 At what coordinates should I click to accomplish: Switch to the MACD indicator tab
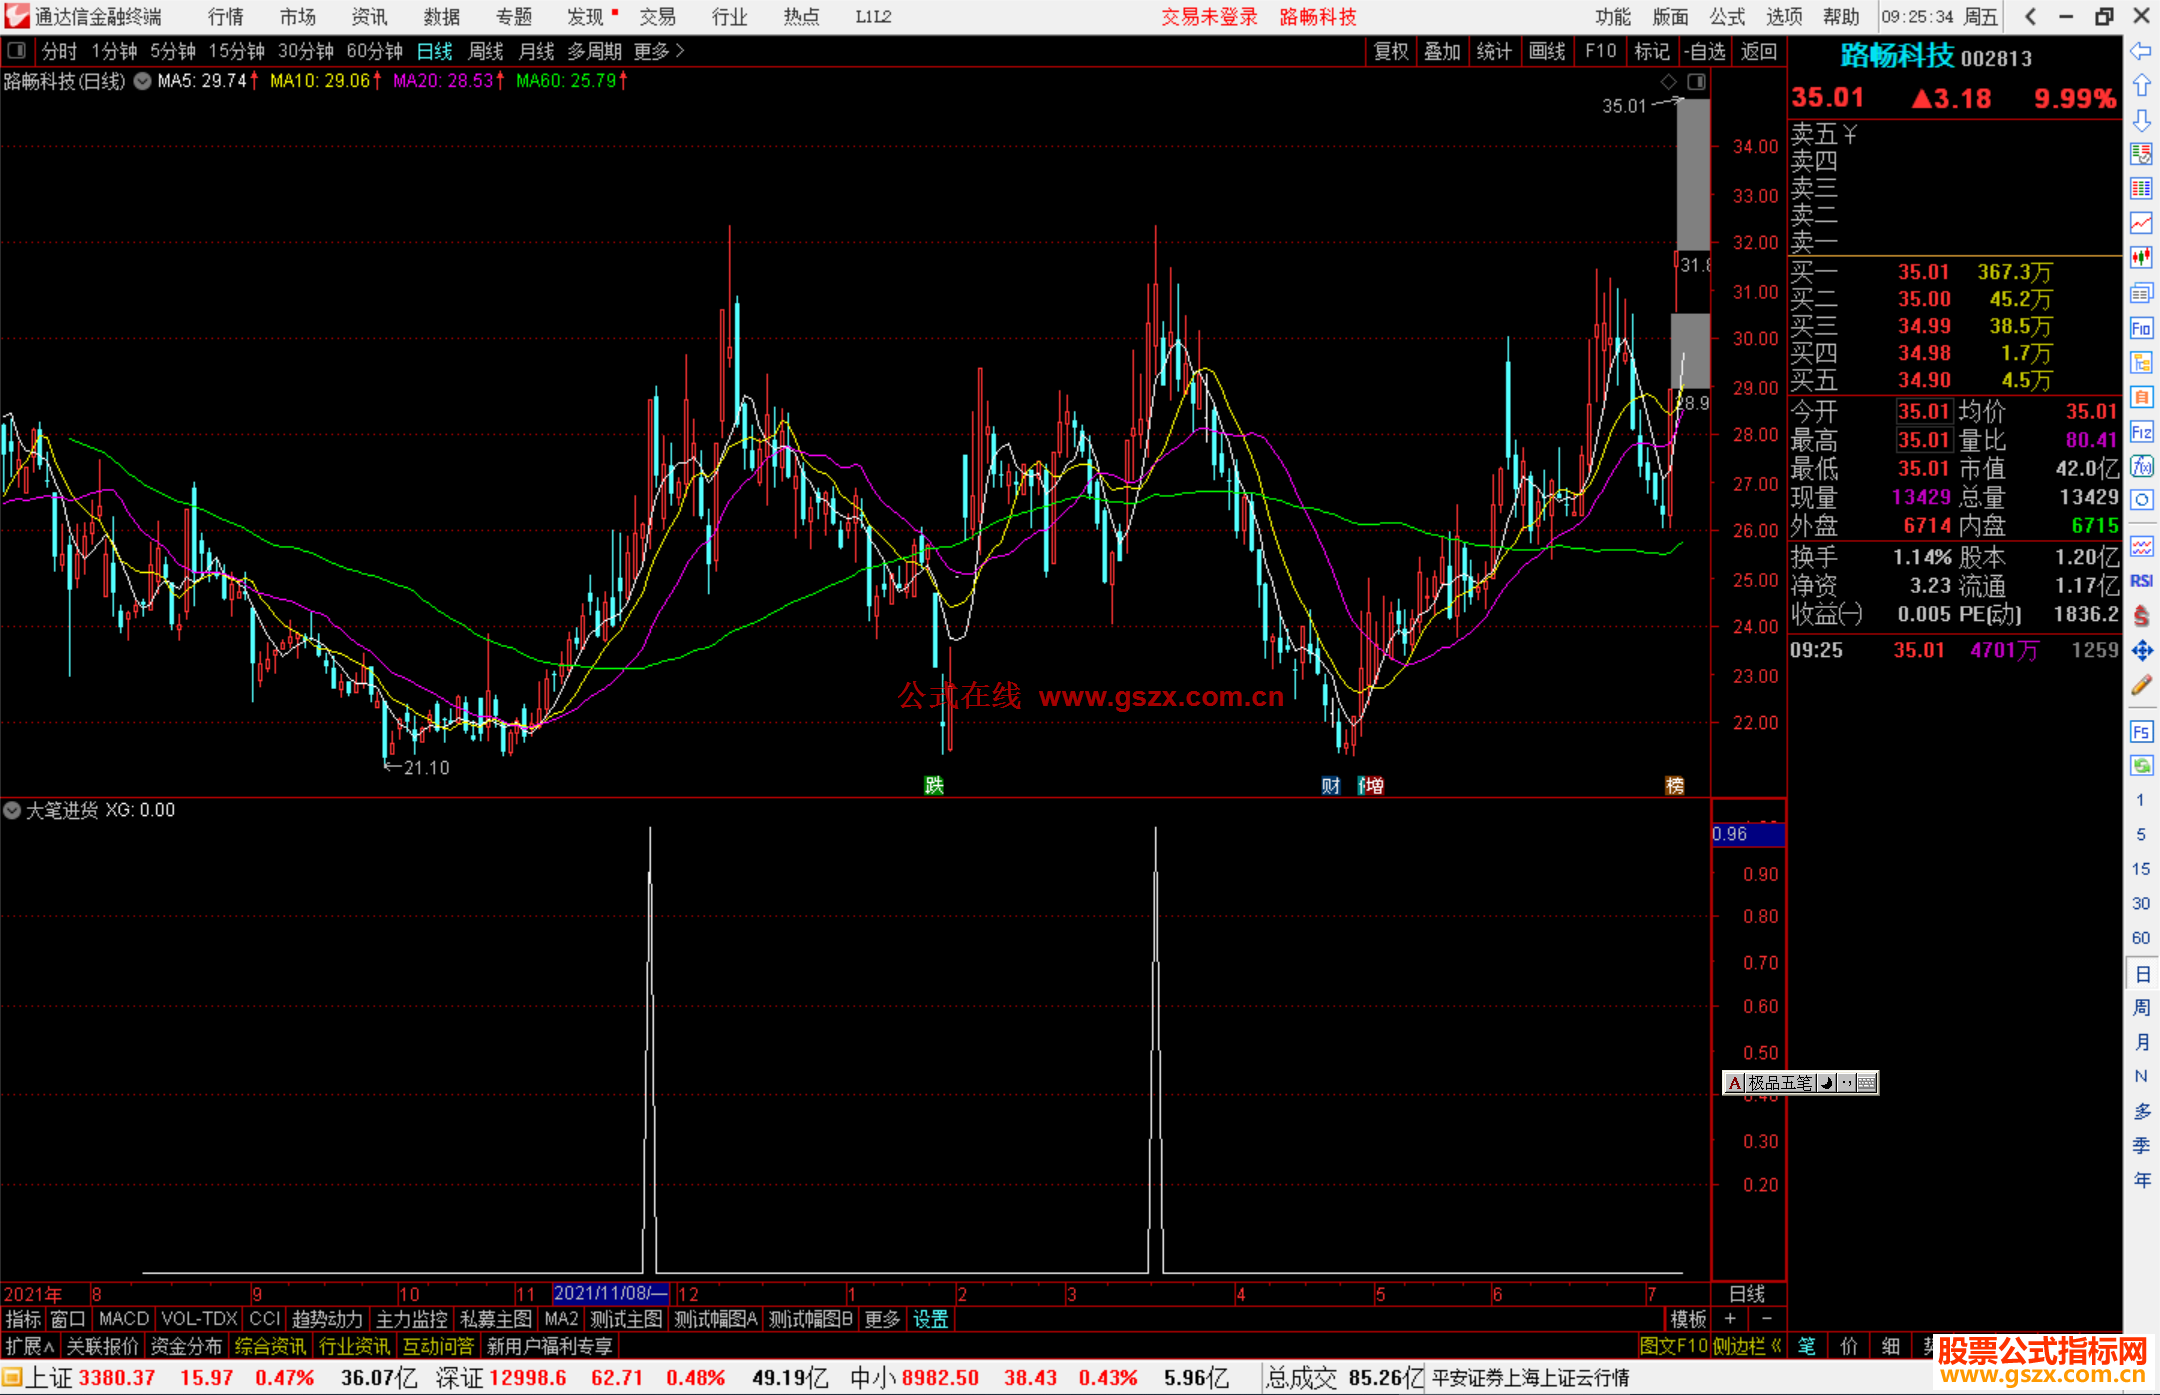(x=124, y=1319)
